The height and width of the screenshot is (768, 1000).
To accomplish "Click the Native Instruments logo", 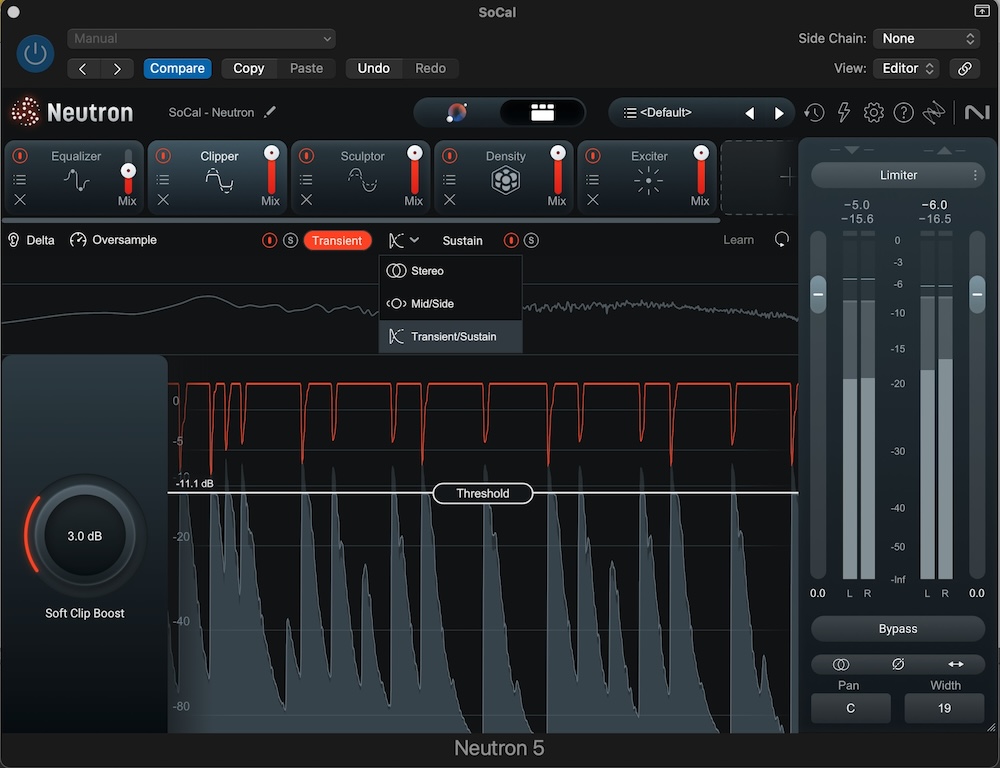I will (977, 113).
